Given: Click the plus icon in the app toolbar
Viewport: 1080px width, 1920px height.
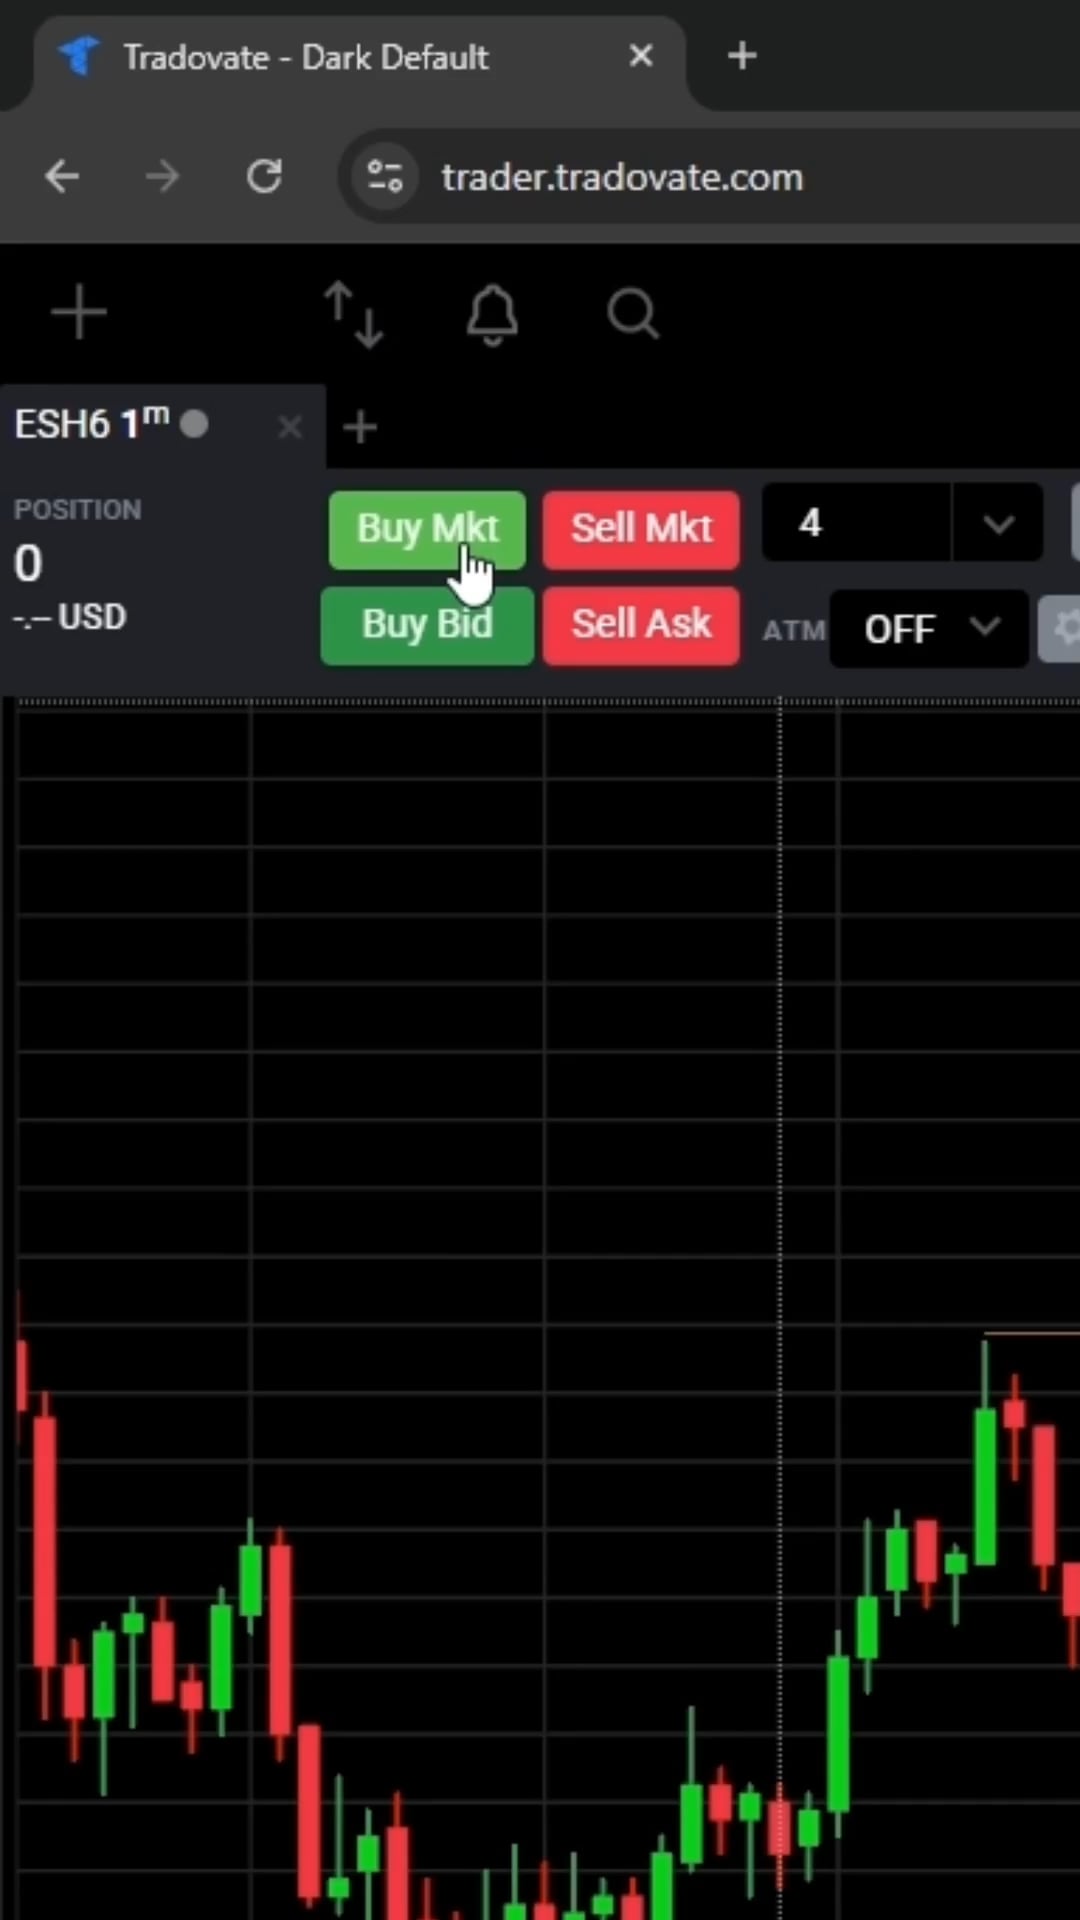Looking at the screenshot, I should tap(78, 313).
